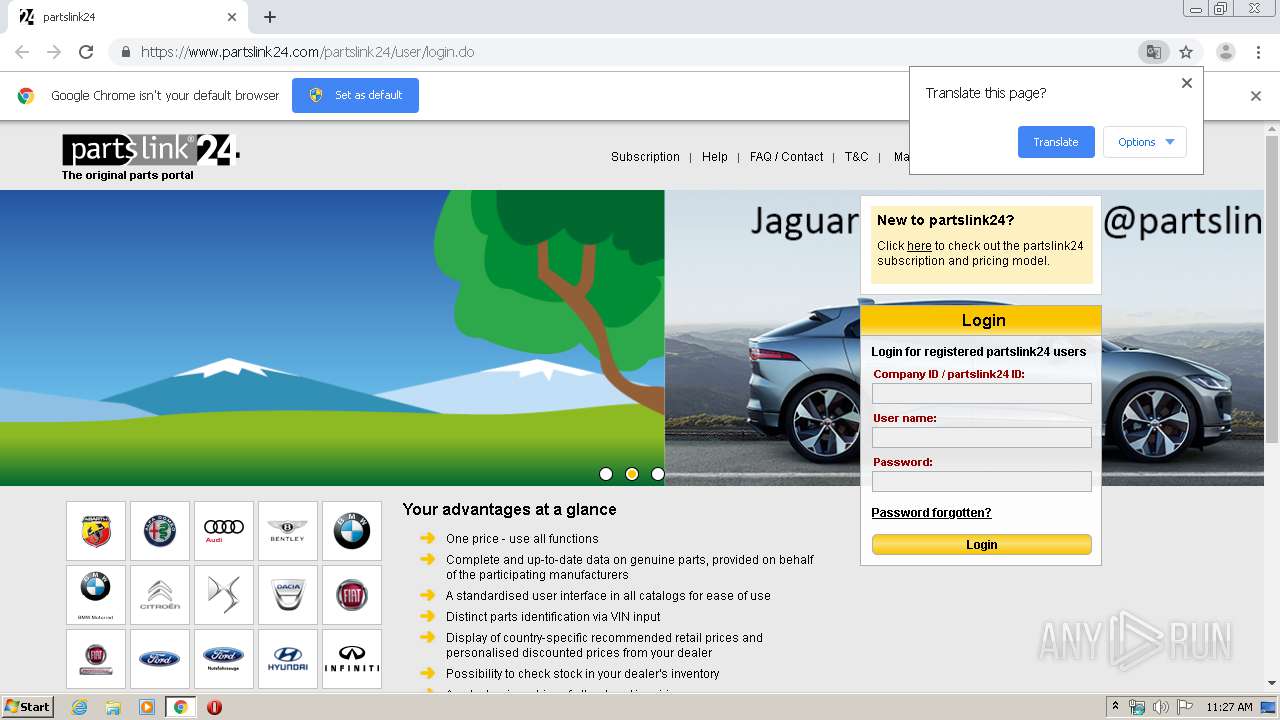Expand the translate Options dropdown
The width and height of the screenshot is (1280, 720).
pyautogui.click(x=1145, y=142)
